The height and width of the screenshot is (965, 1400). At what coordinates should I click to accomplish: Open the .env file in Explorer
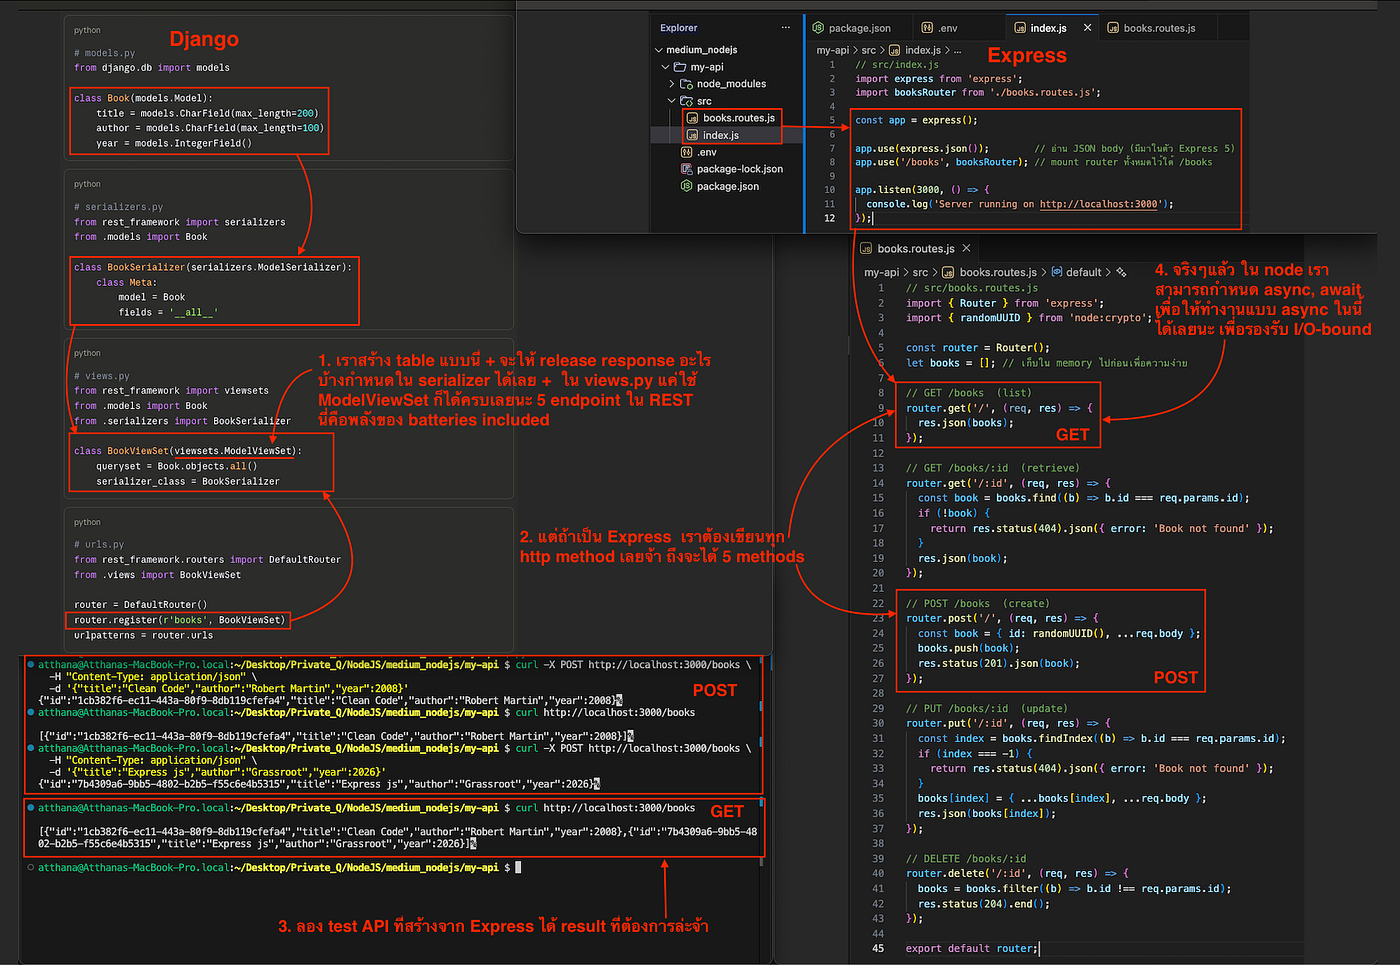tap(707, 152)
